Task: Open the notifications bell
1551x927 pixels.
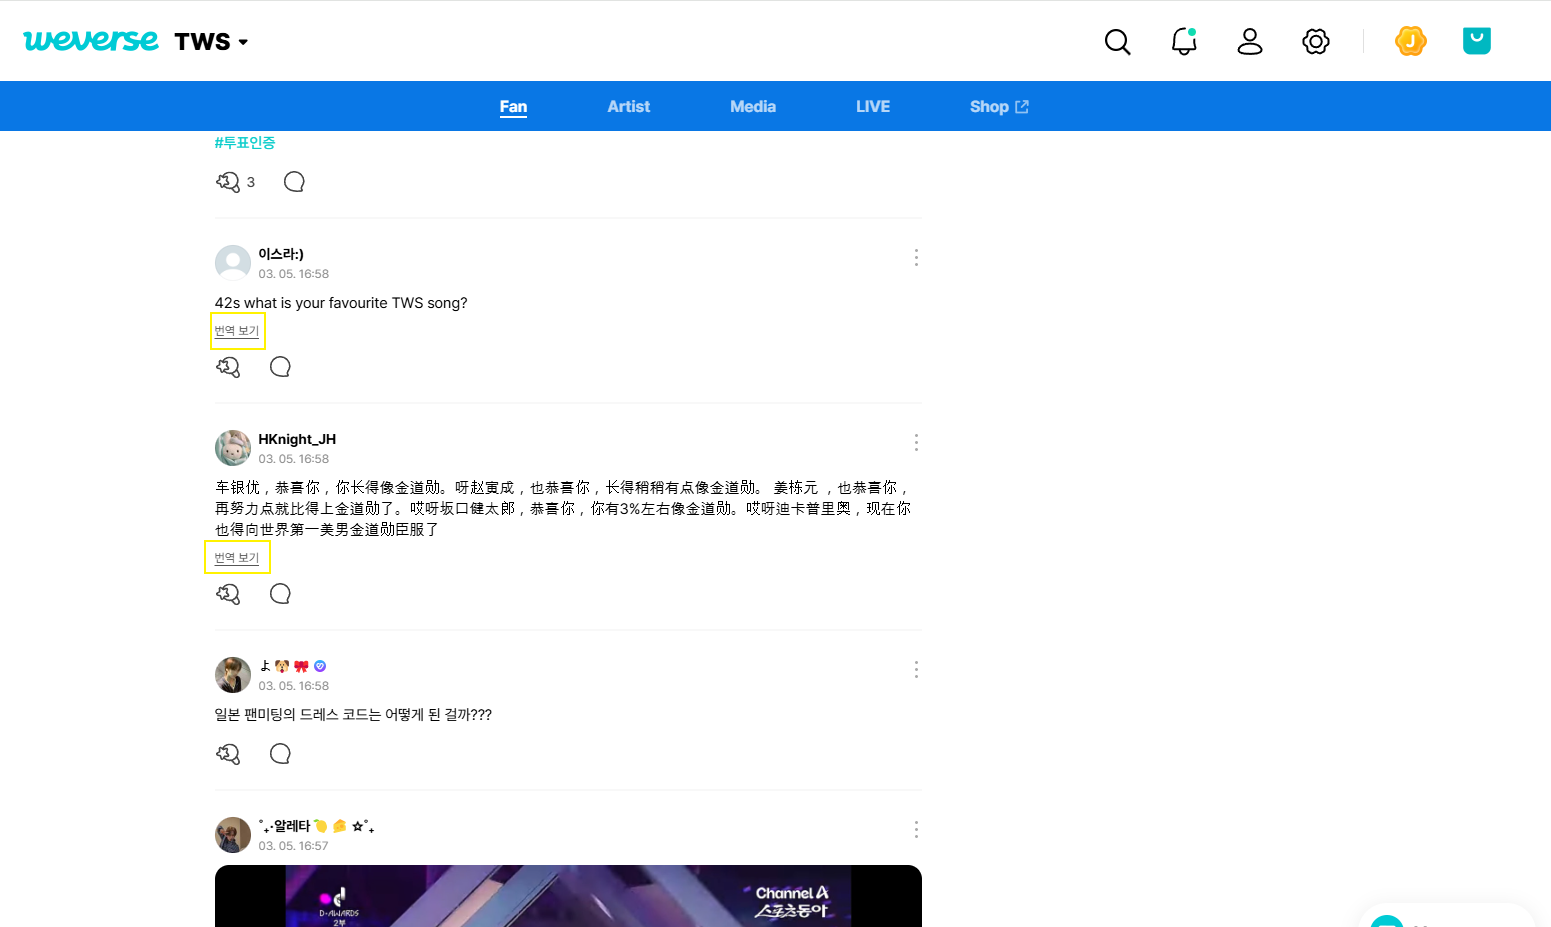Action: 1184,41
